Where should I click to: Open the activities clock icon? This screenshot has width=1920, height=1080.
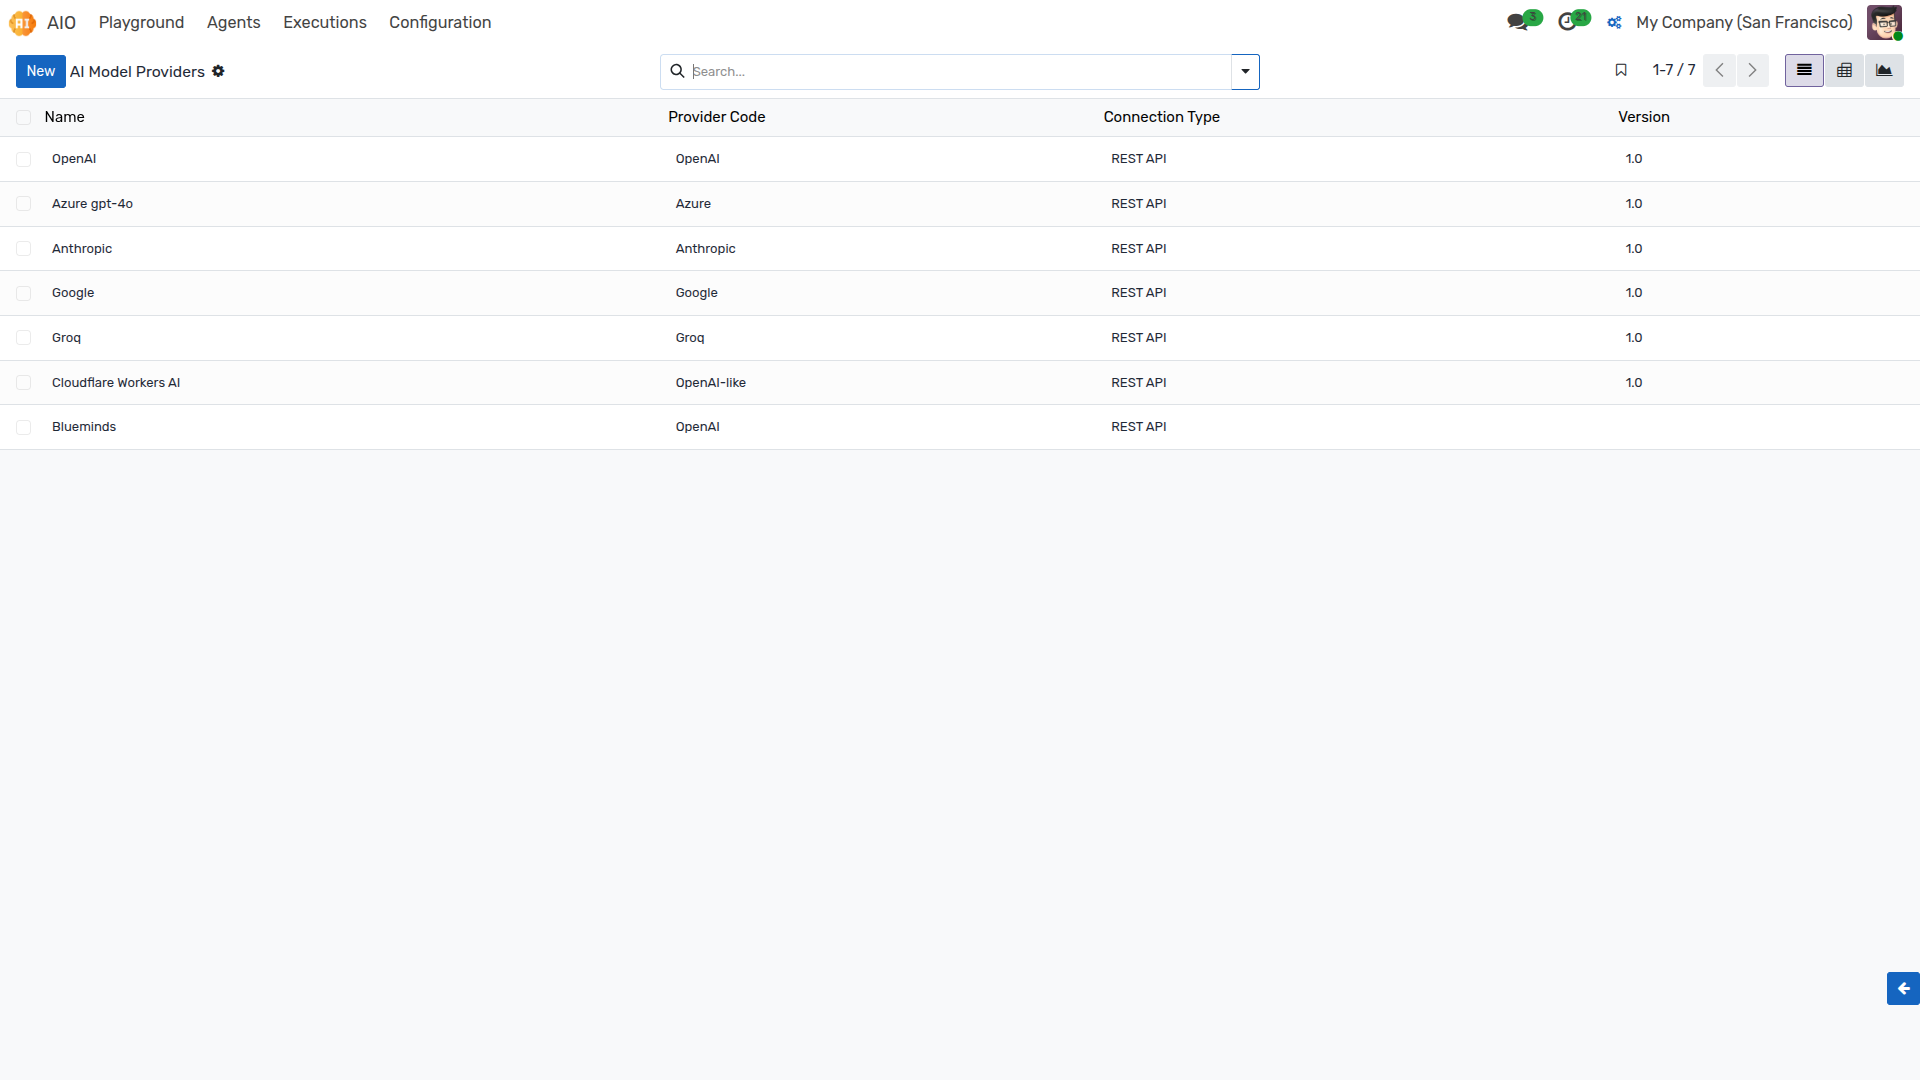(x=1567, y=22)
